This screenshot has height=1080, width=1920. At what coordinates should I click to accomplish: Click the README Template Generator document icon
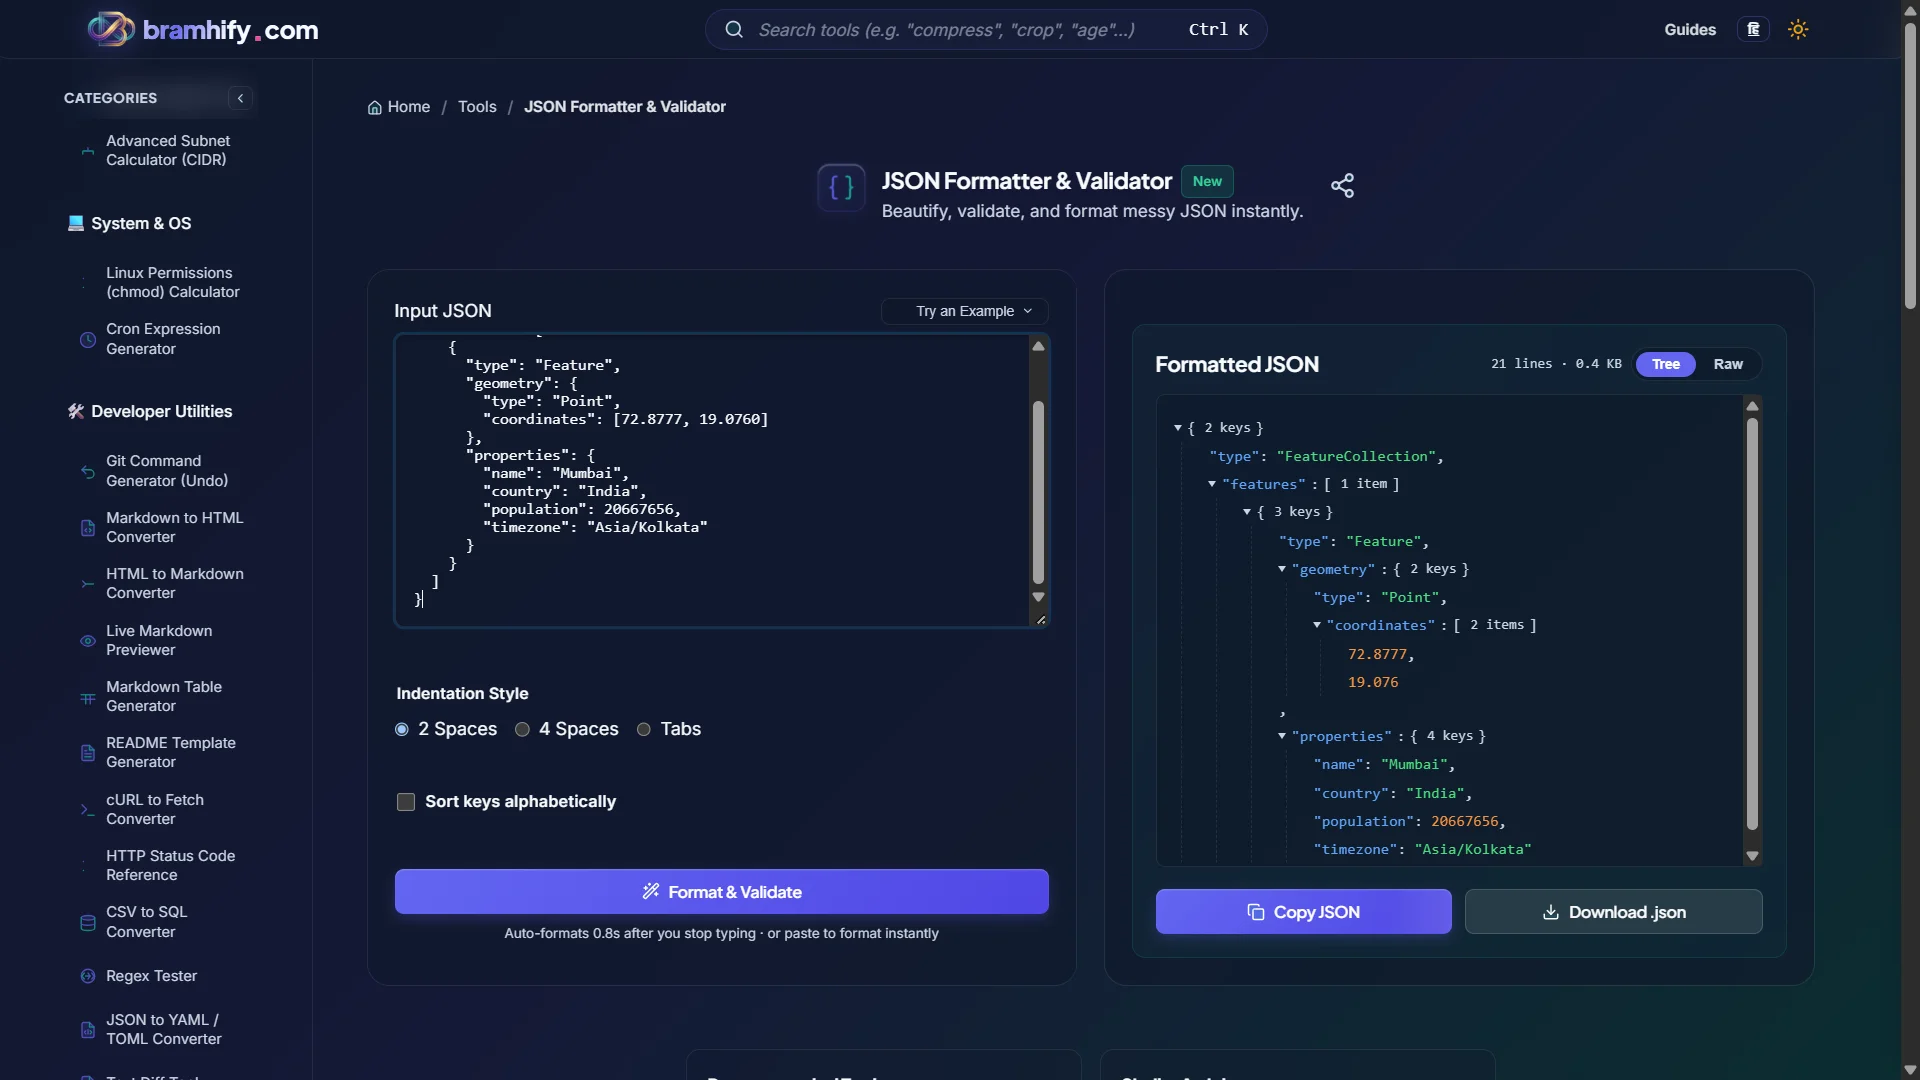tap(88, 753)
